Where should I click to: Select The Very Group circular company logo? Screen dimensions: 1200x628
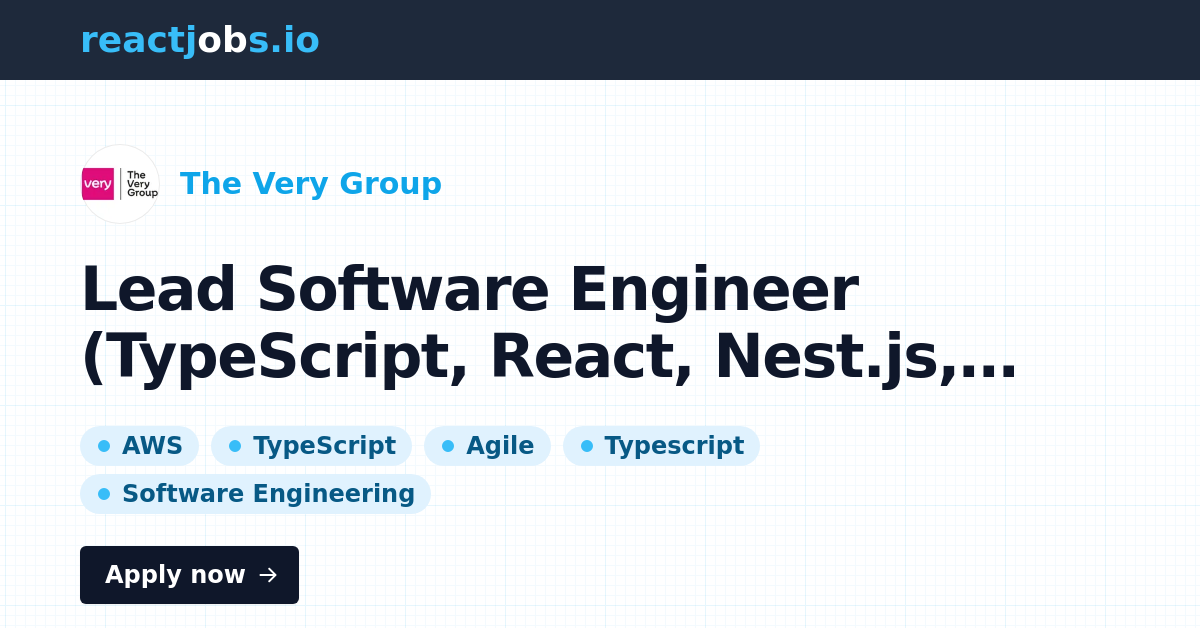(x=120, y=184)
